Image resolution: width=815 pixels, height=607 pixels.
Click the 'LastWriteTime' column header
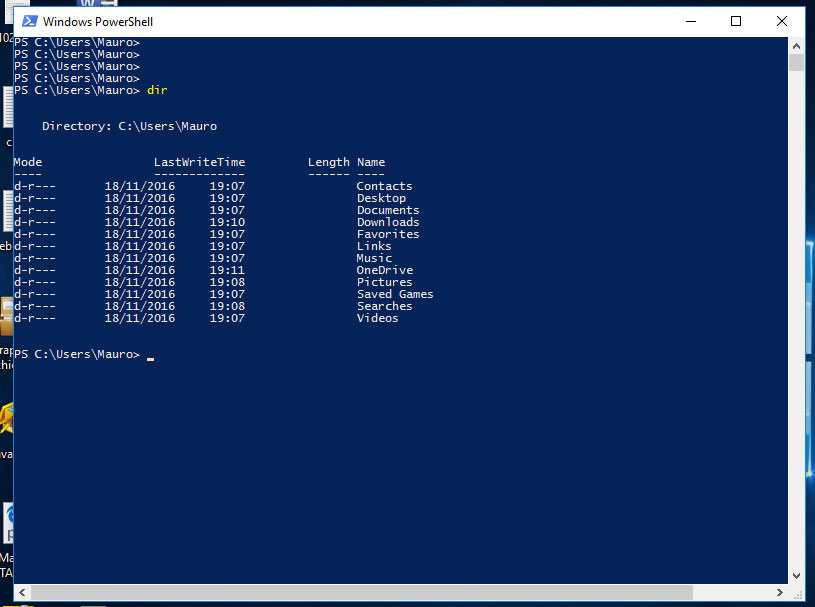click(200, 162)
